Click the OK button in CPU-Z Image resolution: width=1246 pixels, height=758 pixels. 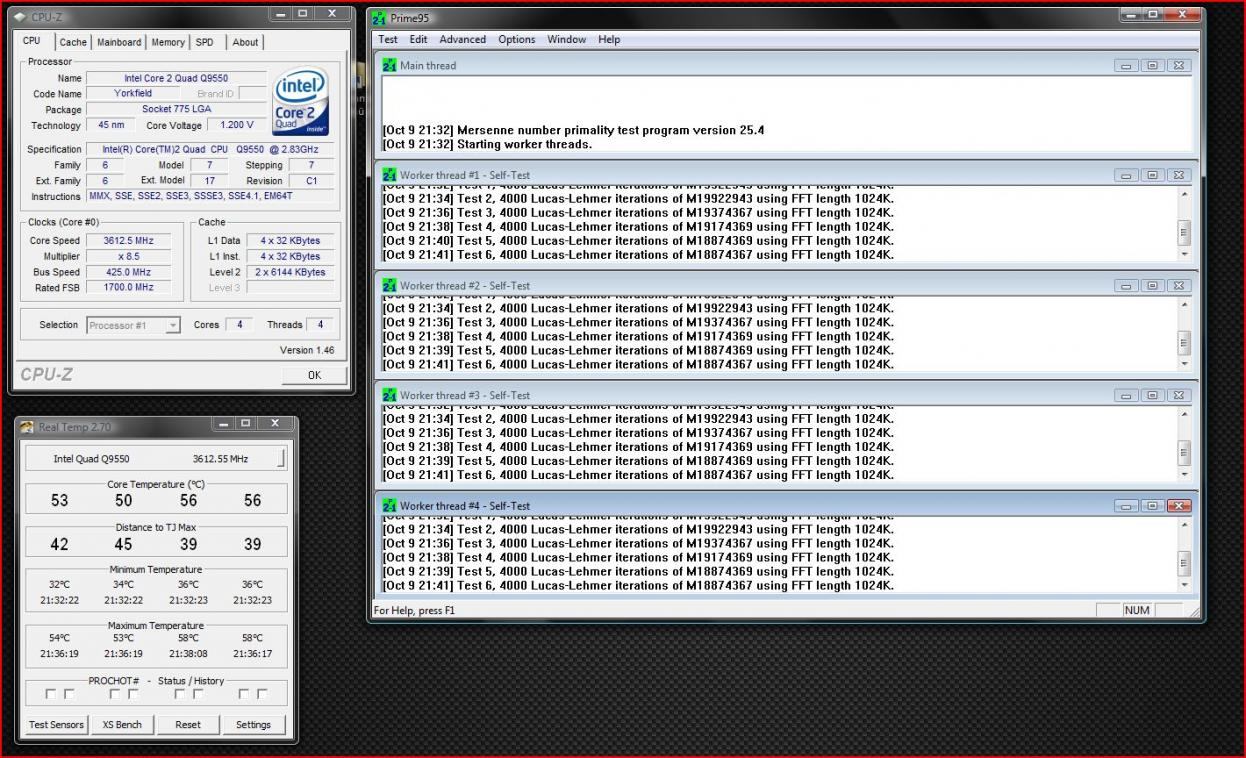click(314, 375)
